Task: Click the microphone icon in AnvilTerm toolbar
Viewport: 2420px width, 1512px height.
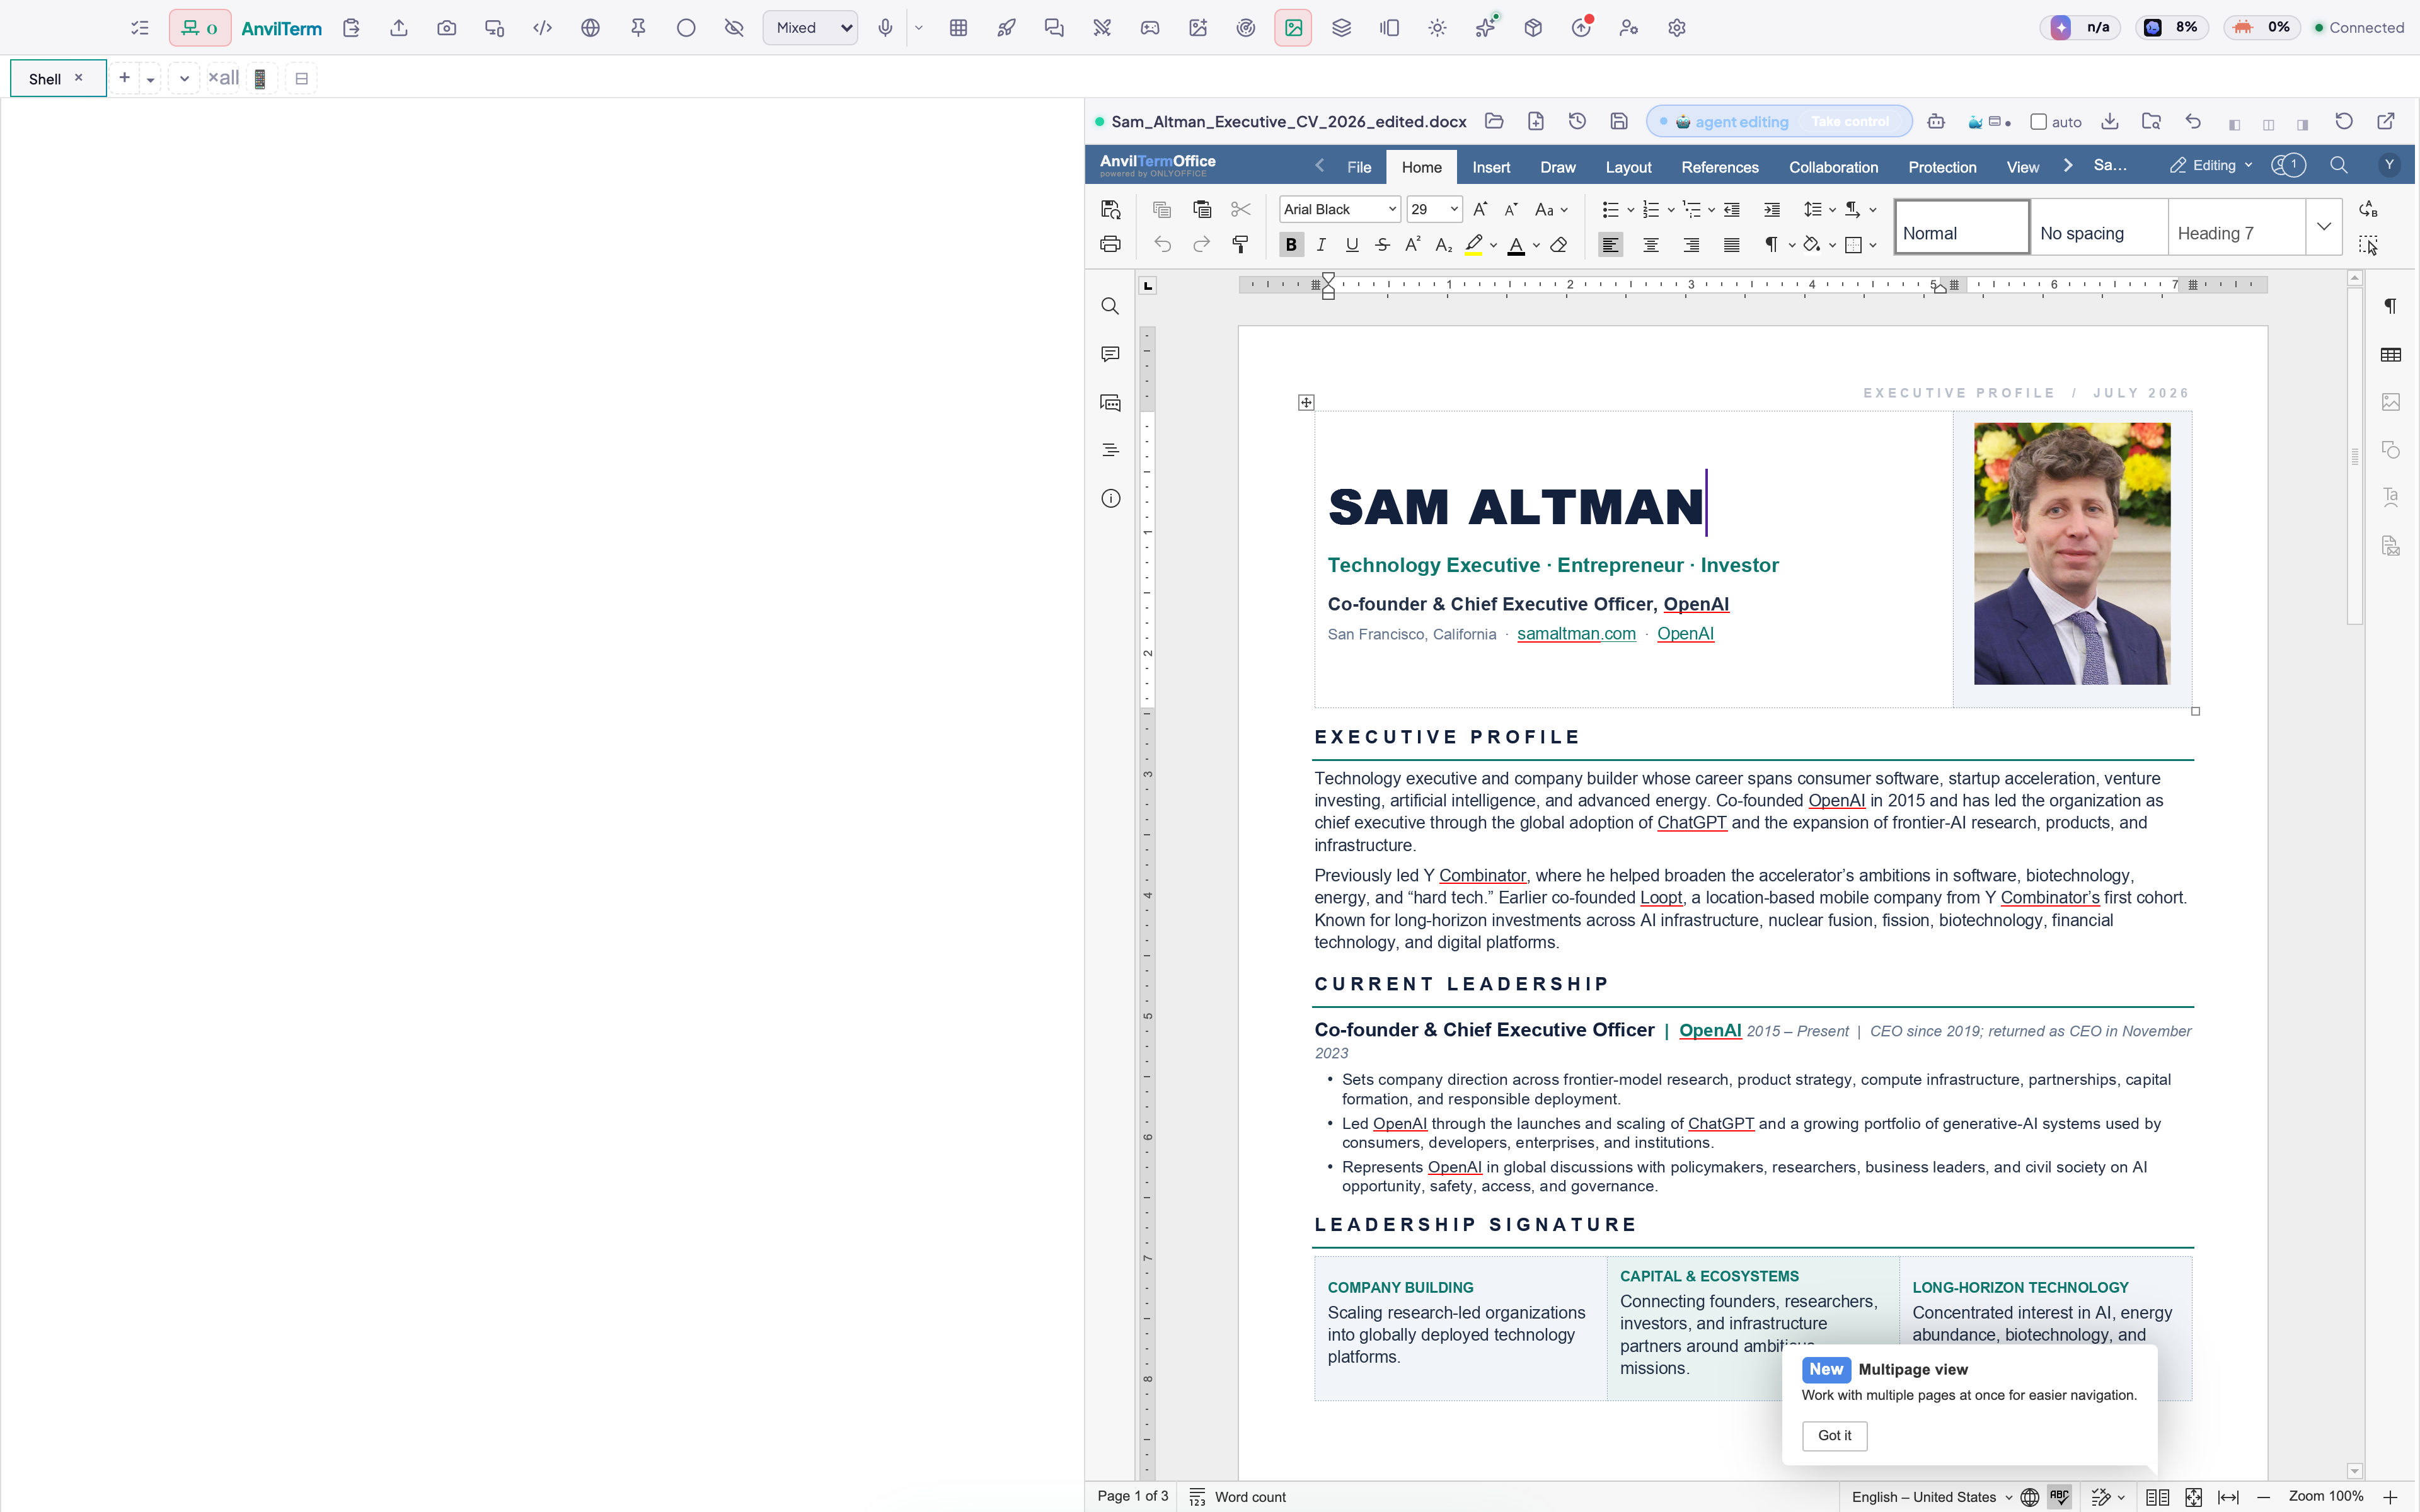Action: (x=885, y=28)
